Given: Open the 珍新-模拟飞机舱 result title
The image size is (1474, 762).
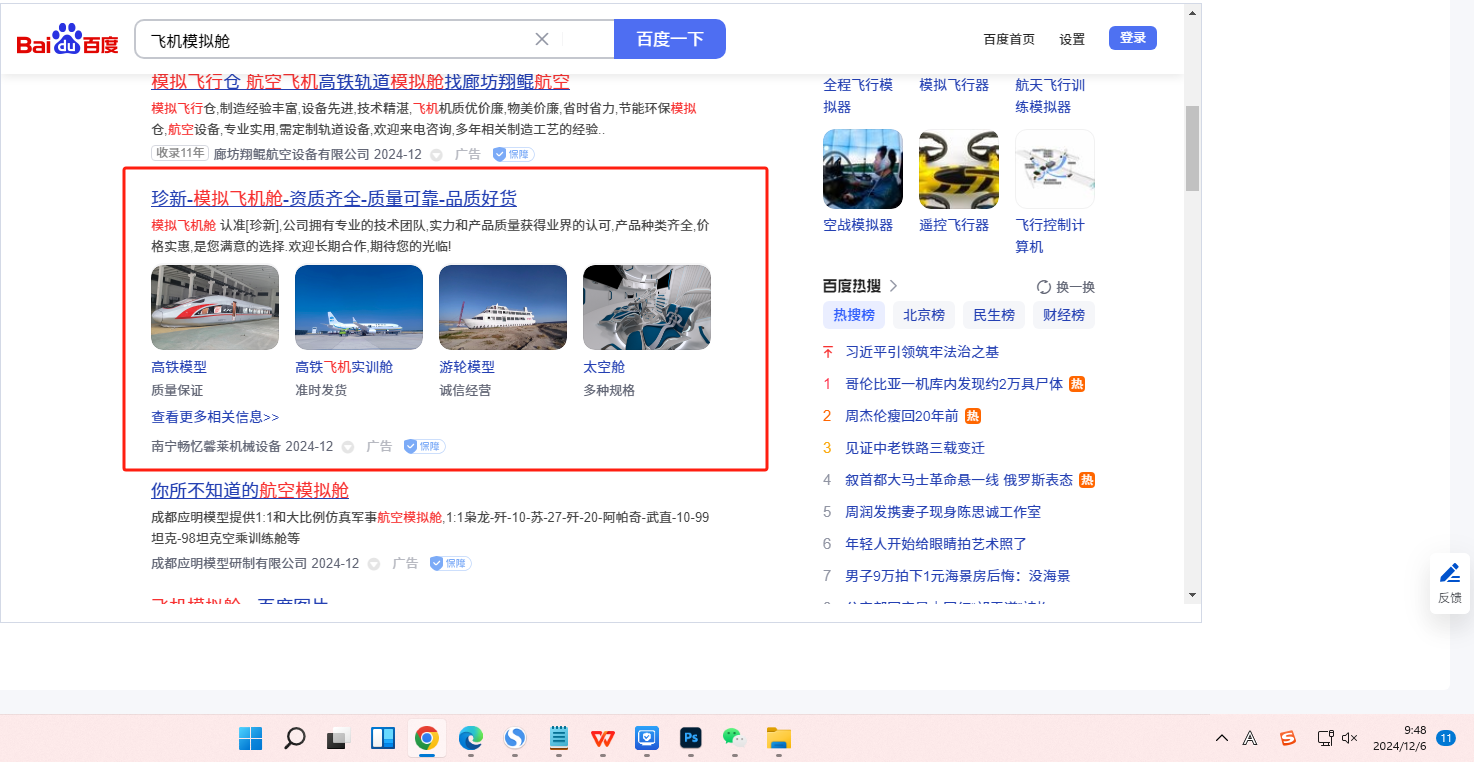Looking at the screenshot, I should 334,198.
